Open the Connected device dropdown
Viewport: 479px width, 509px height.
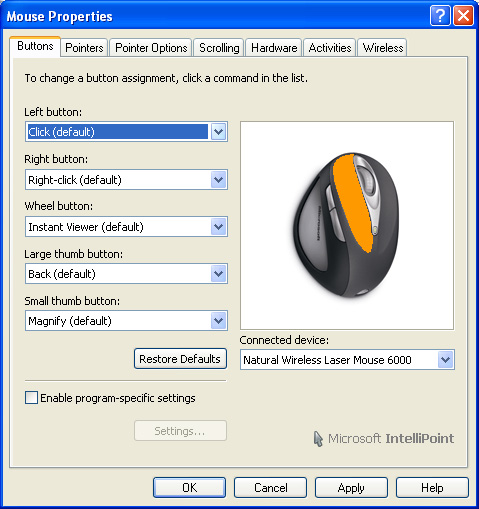click(347, 360)
